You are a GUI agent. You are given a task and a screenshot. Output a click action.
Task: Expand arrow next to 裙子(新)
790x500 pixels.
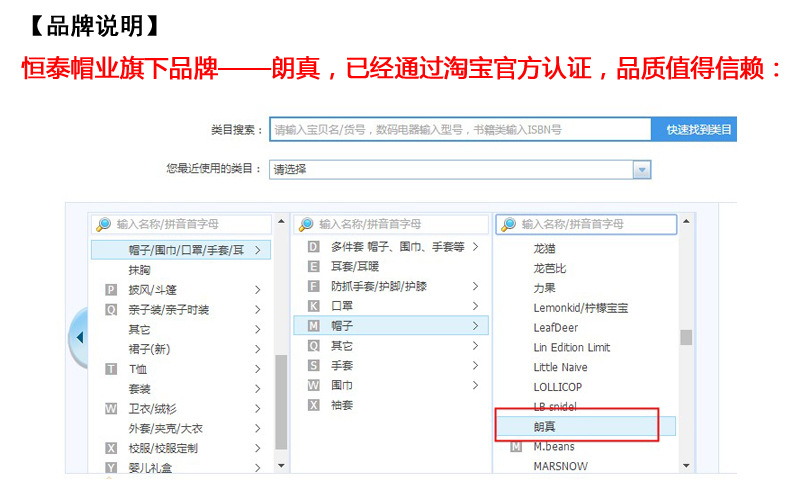258,349
